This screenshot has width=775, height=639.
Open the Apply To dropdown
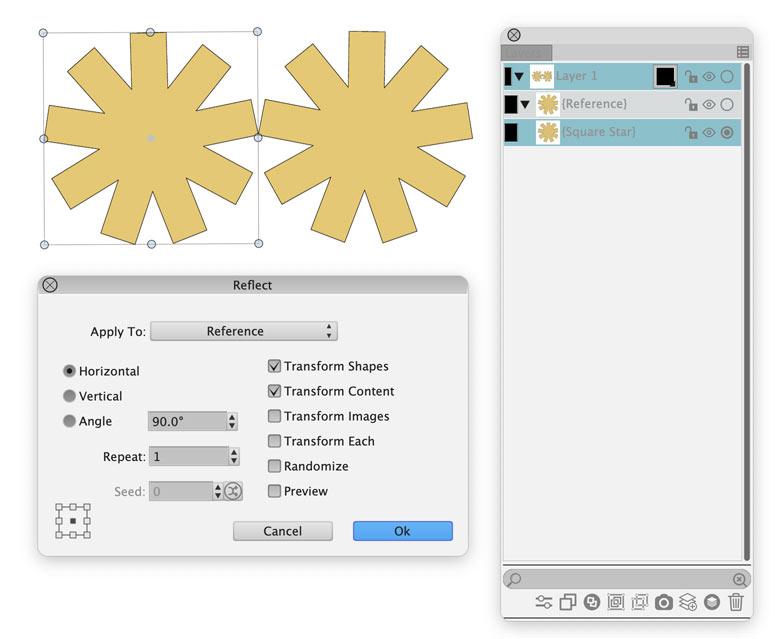243,331
